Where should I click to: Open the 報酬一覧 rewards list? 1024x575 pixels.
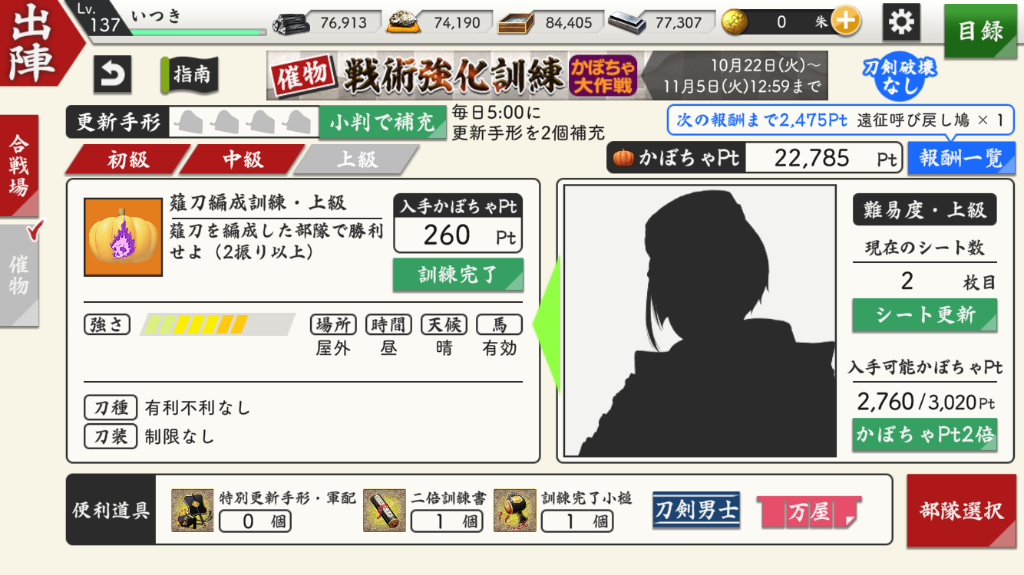pyautogui.click(x=961, y=158)
